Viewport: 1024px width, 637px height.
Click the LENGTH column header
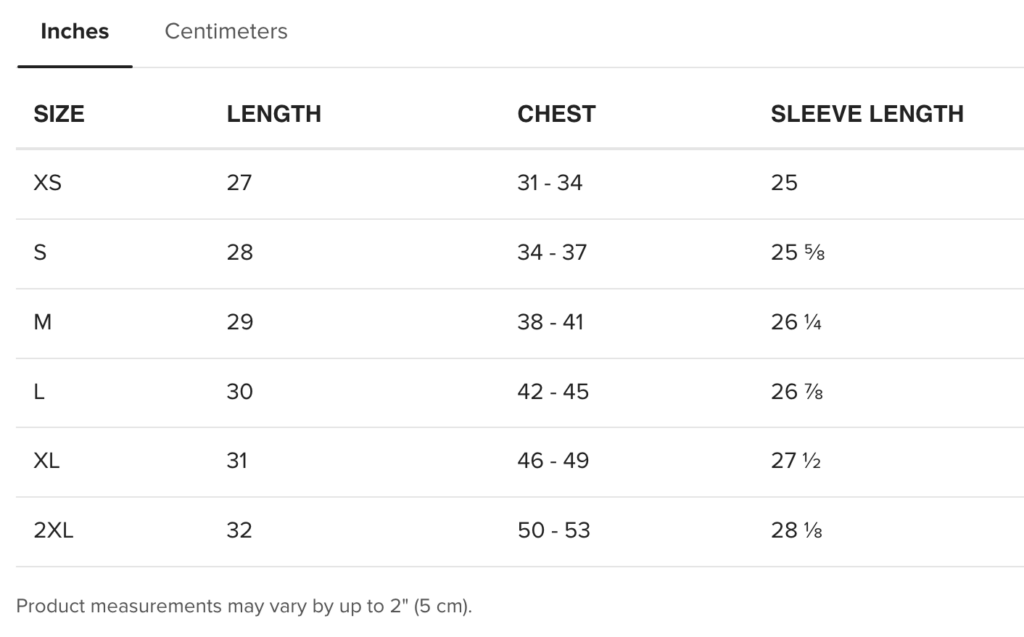(274, 114)
